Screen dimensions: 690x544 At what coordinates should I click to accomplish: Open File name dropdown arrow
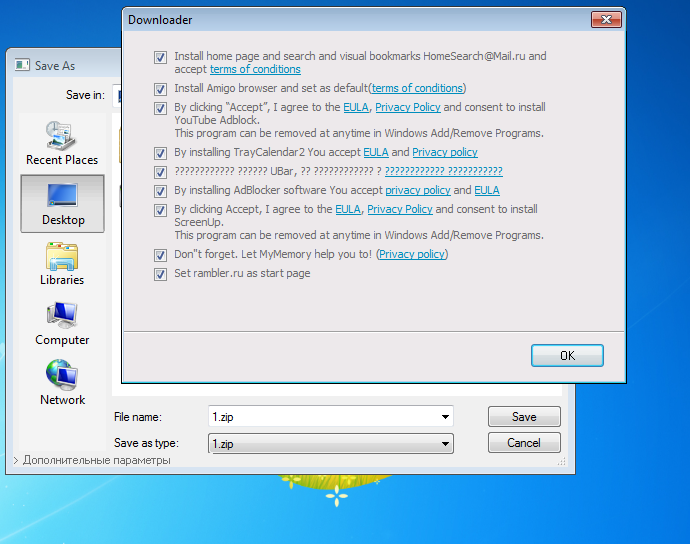pyautogui.click(x=445, y=416)
